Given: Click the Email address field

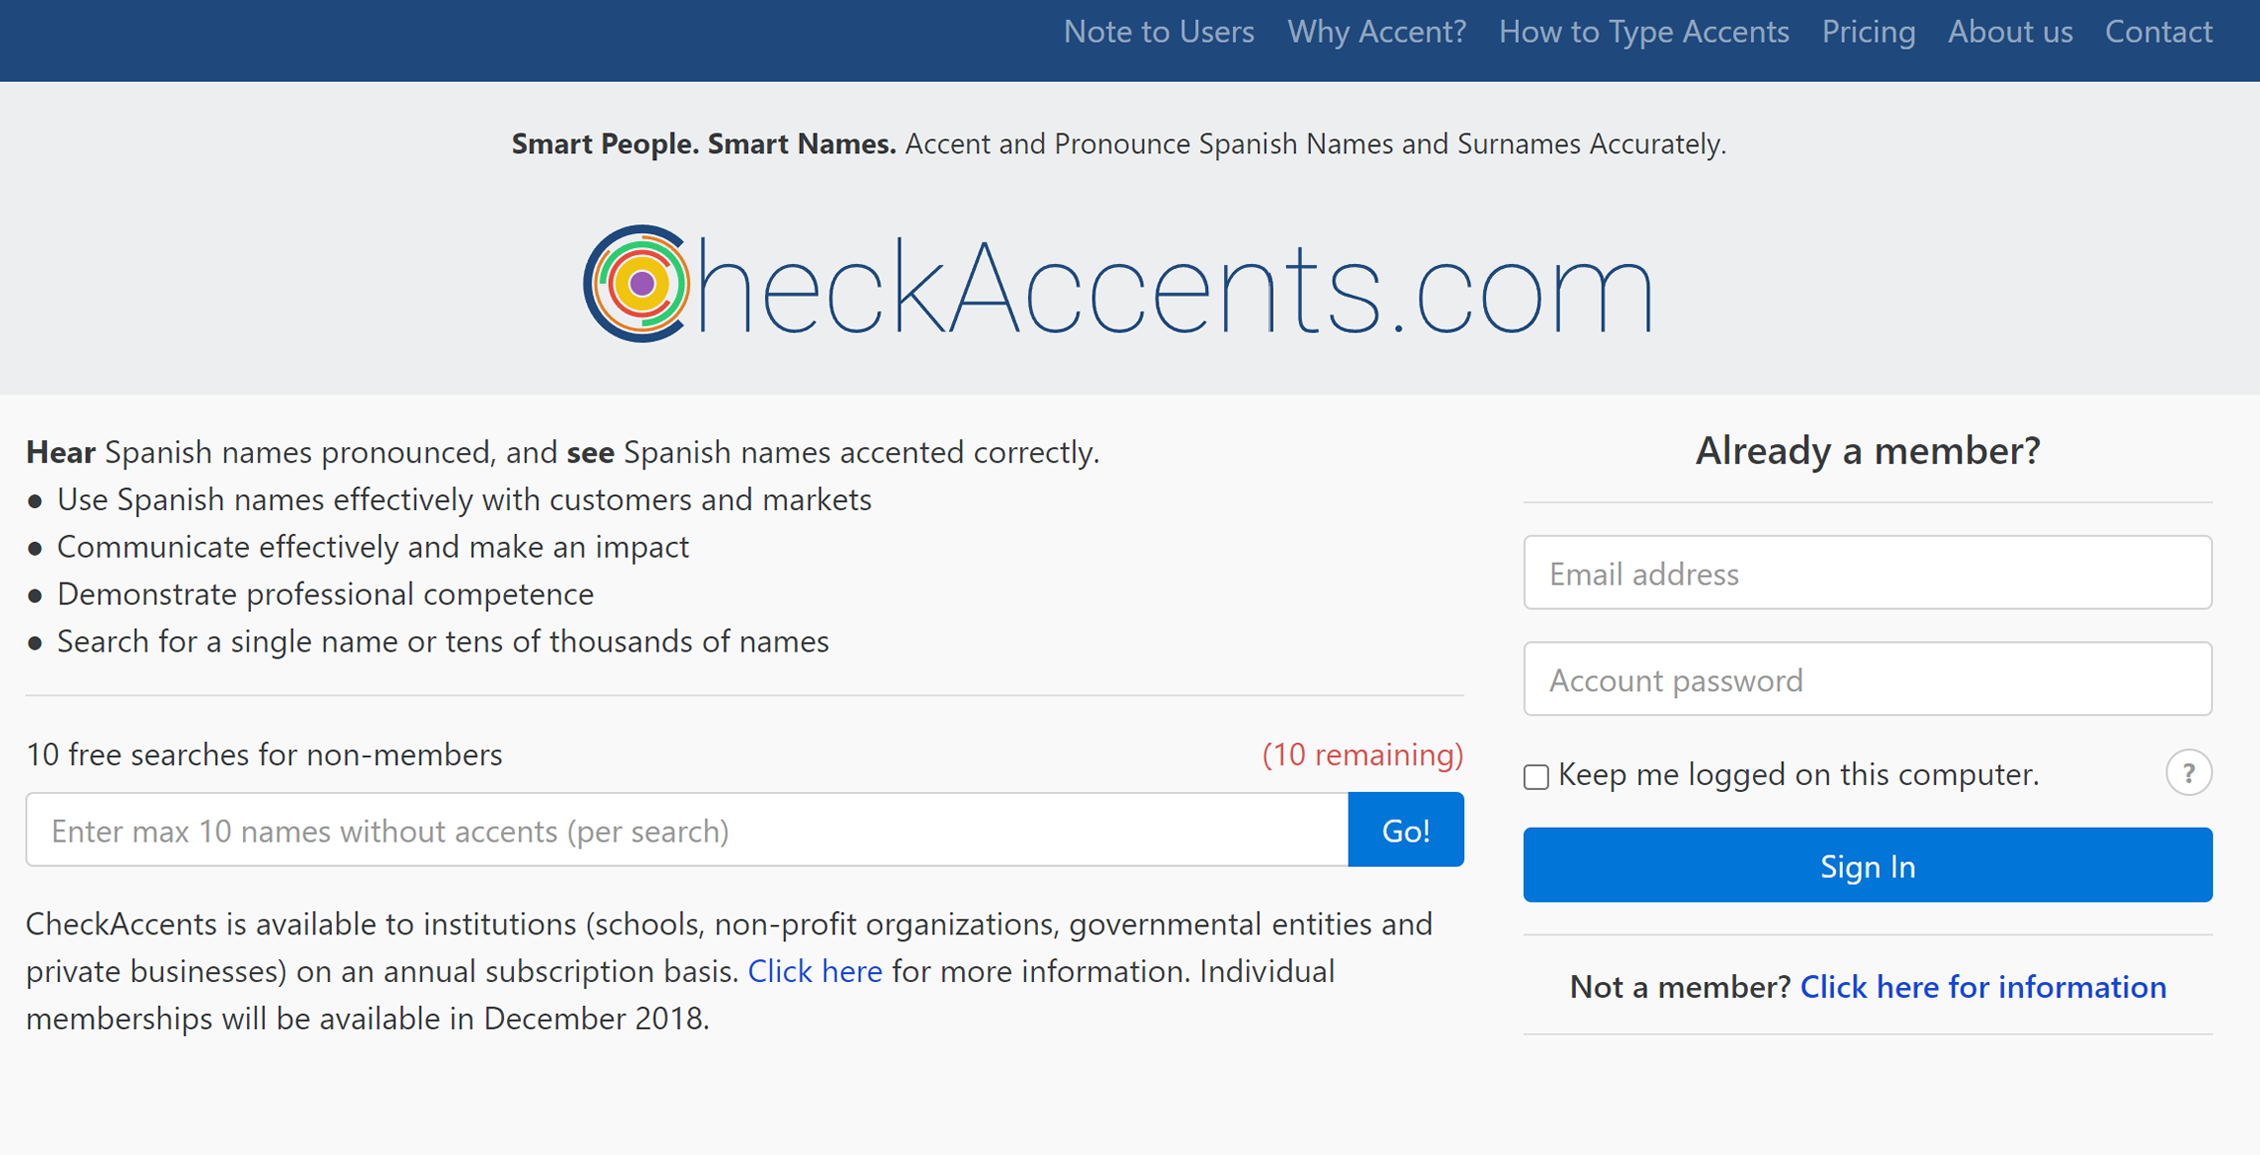Looking at the screenshot, I should [1867, 573].
